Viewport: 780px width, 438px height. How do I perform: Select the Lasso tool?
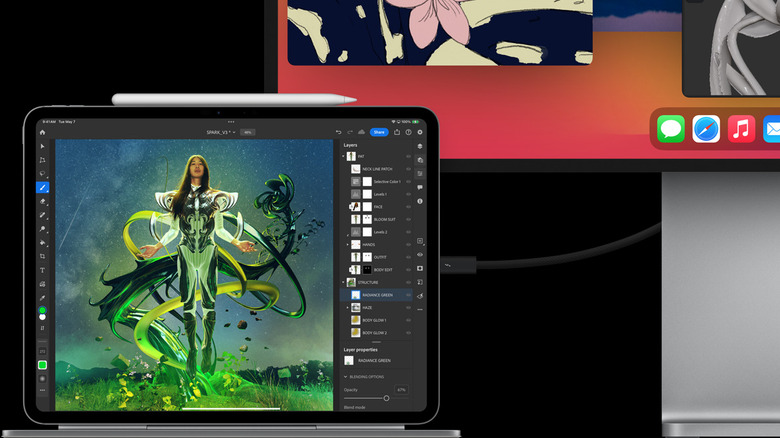tap(42, 174)
